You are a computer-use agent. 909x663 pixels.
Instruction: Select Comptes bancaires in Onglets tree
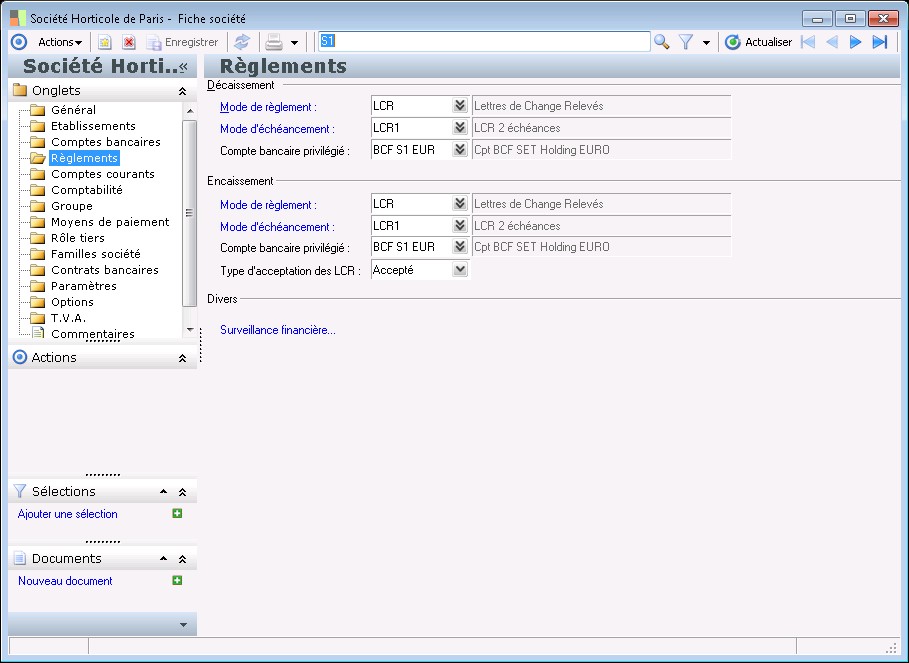point(105,142)
